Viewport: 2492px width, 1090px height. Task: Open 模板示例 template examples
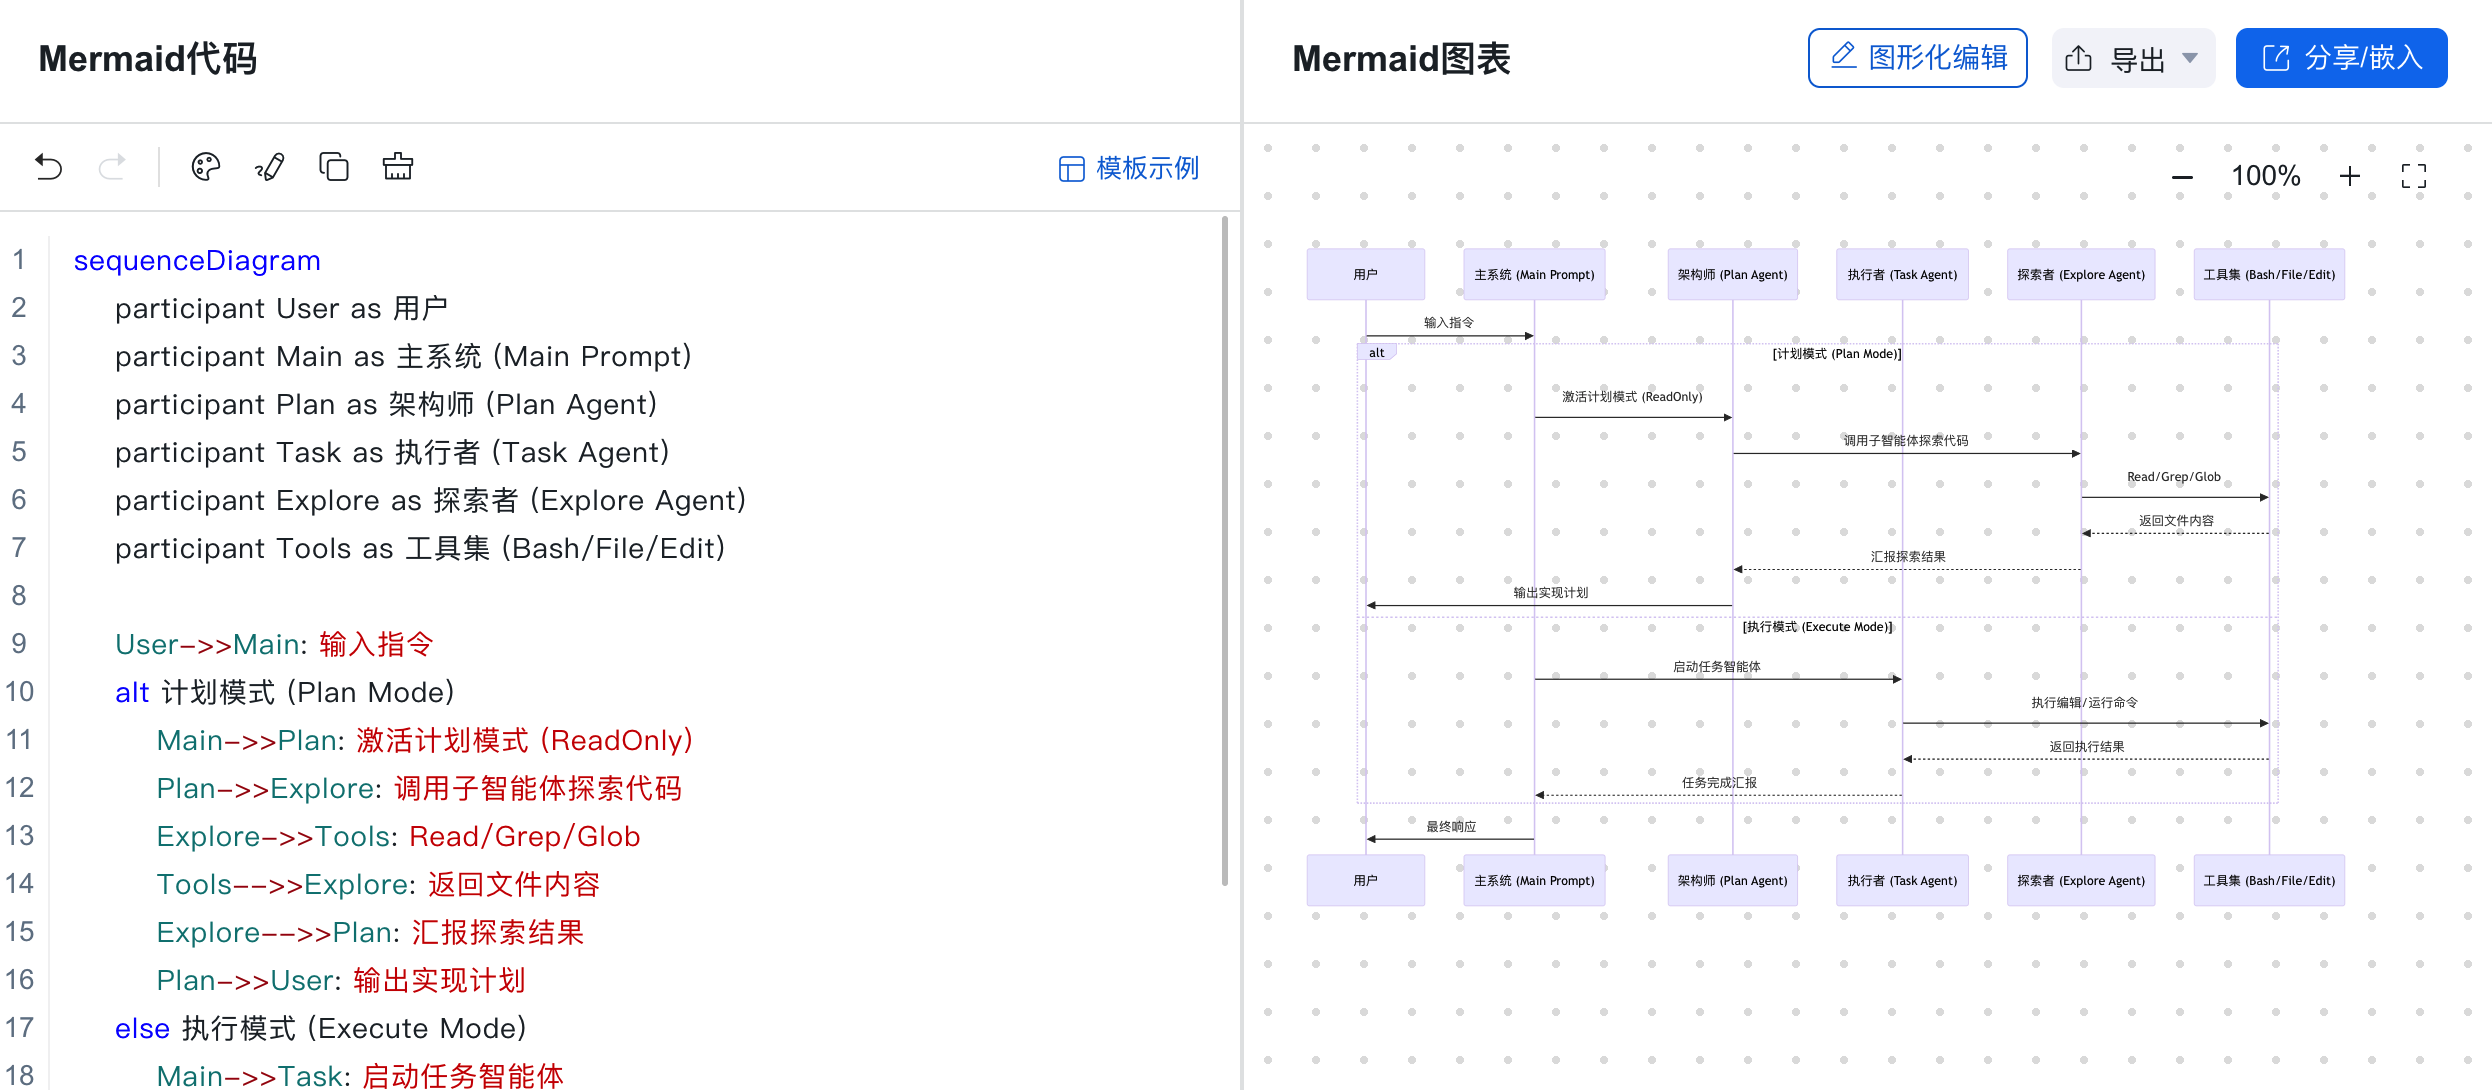pyautogui.click(x=1129, y=168)
